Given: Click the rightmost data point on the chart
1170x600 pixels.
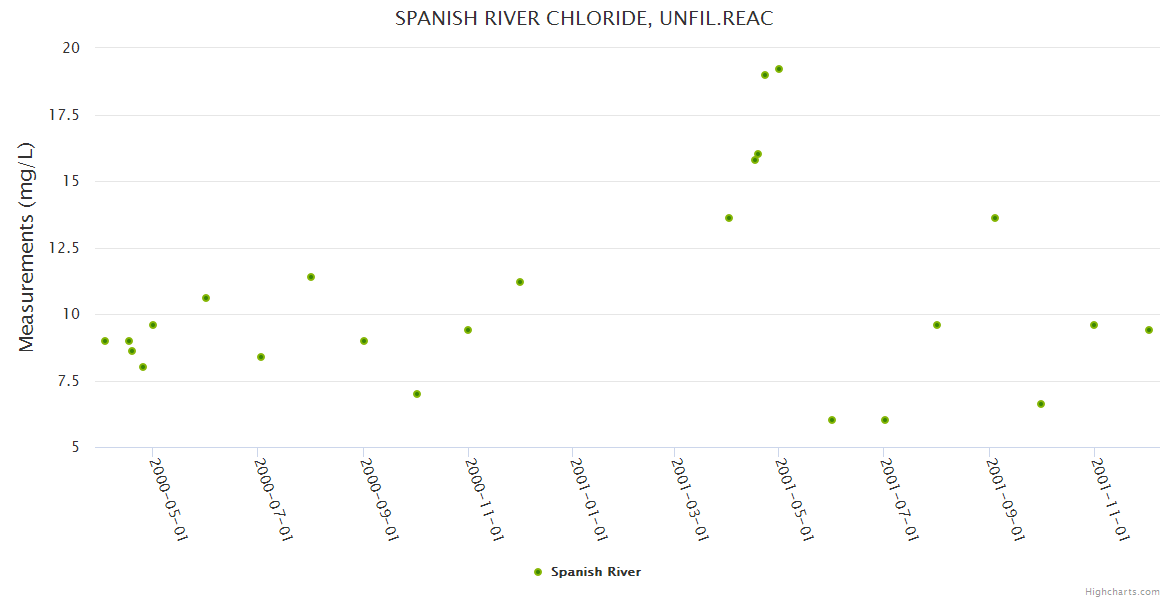Looking at the screenshot, I should (1149, 330).
